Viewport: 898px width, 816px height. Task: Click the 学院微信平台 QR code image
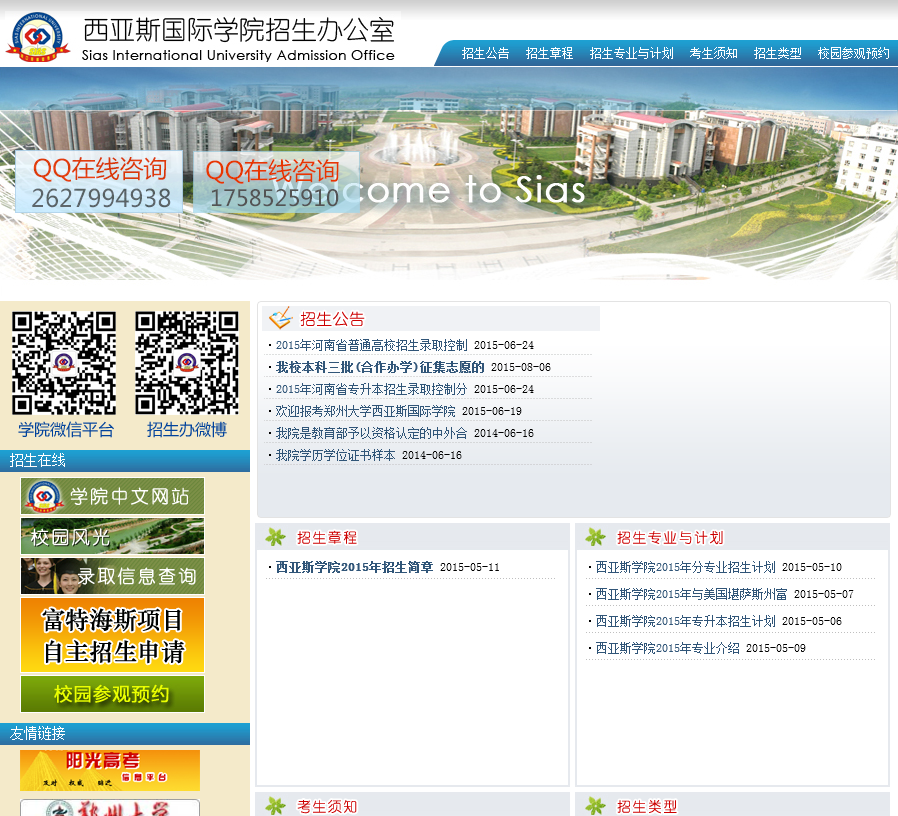[64, 363]
